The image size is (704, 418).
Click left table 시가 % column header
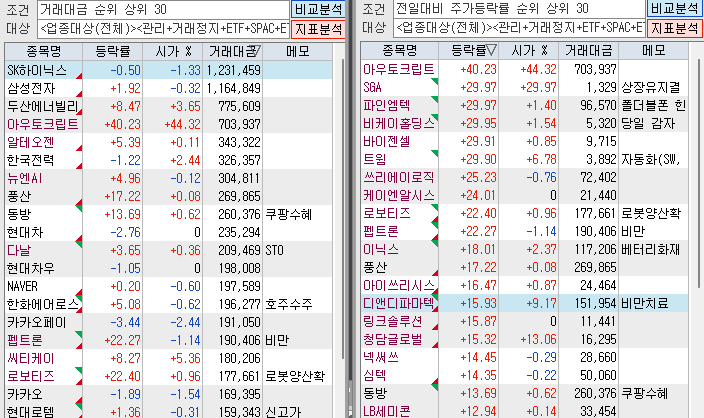[x=173, y=52]
